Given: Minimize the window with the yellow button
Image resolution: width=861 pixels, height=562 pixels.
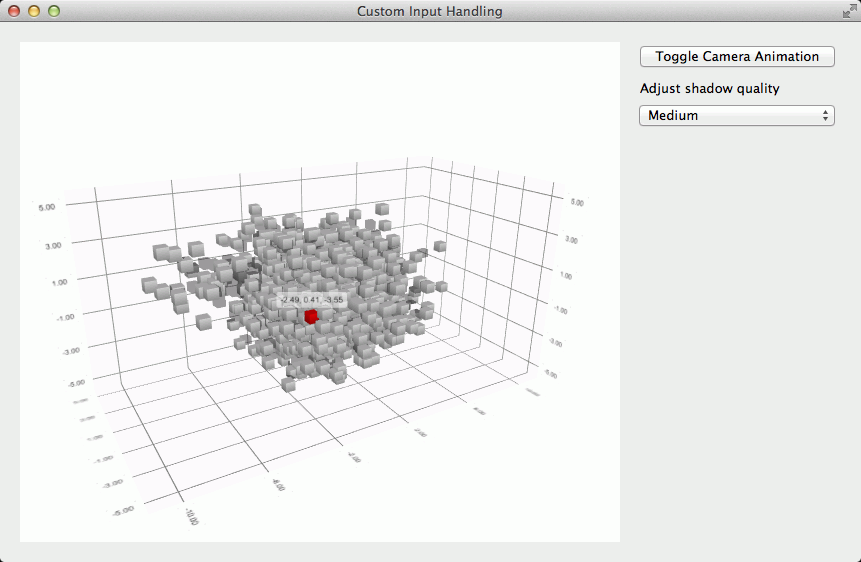Looking at the screenshot, I should tap(34, 11).
